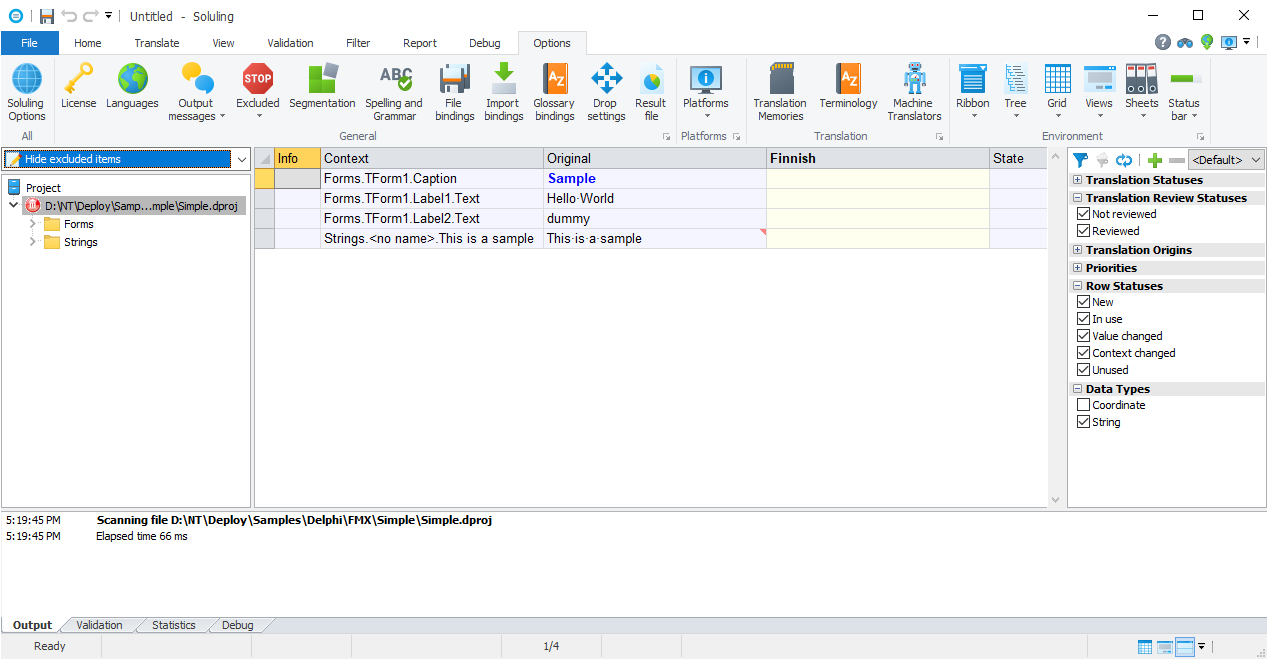Screen dimensions: 1268x660
Task: Uncheck the New row status checkbox
Action: [x=1083, y=302]
